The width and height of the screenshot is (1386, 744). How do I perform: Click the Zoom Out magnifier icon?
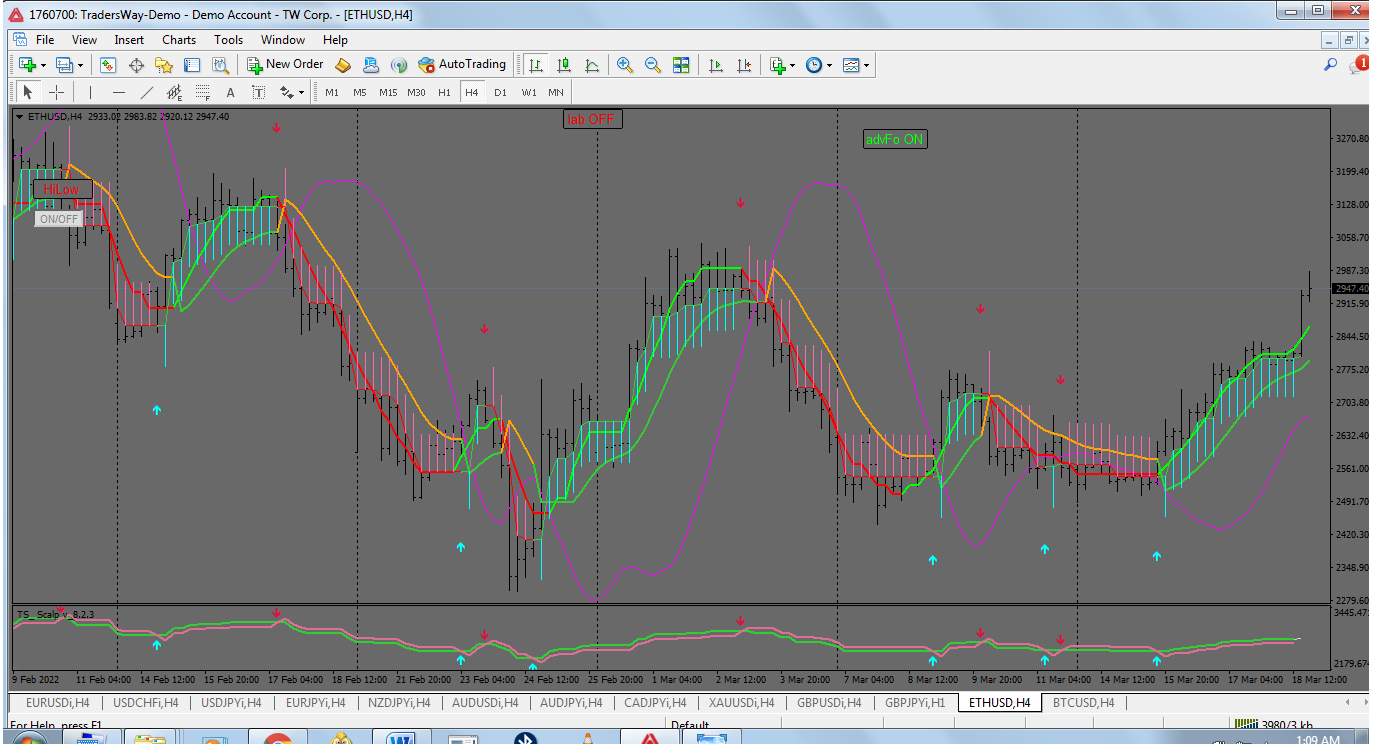pyautogui.click(x=653, y=65)
